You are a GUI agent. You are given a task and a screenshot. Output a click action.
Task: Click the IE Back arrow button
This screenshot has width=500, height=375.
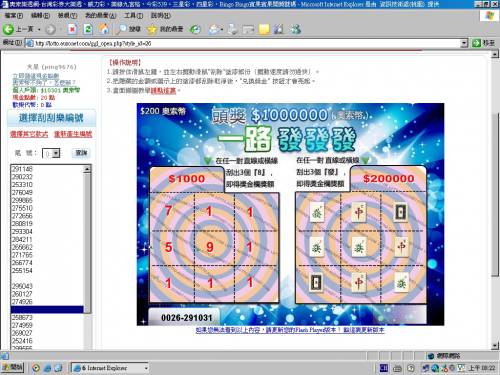pos(8,29)
